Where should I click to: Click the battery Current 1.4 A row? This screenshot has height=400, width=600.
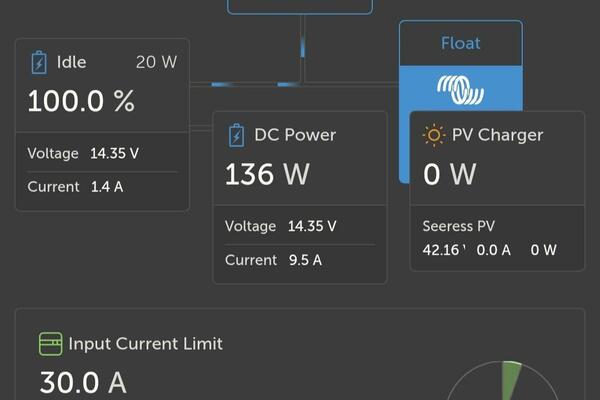101,187
